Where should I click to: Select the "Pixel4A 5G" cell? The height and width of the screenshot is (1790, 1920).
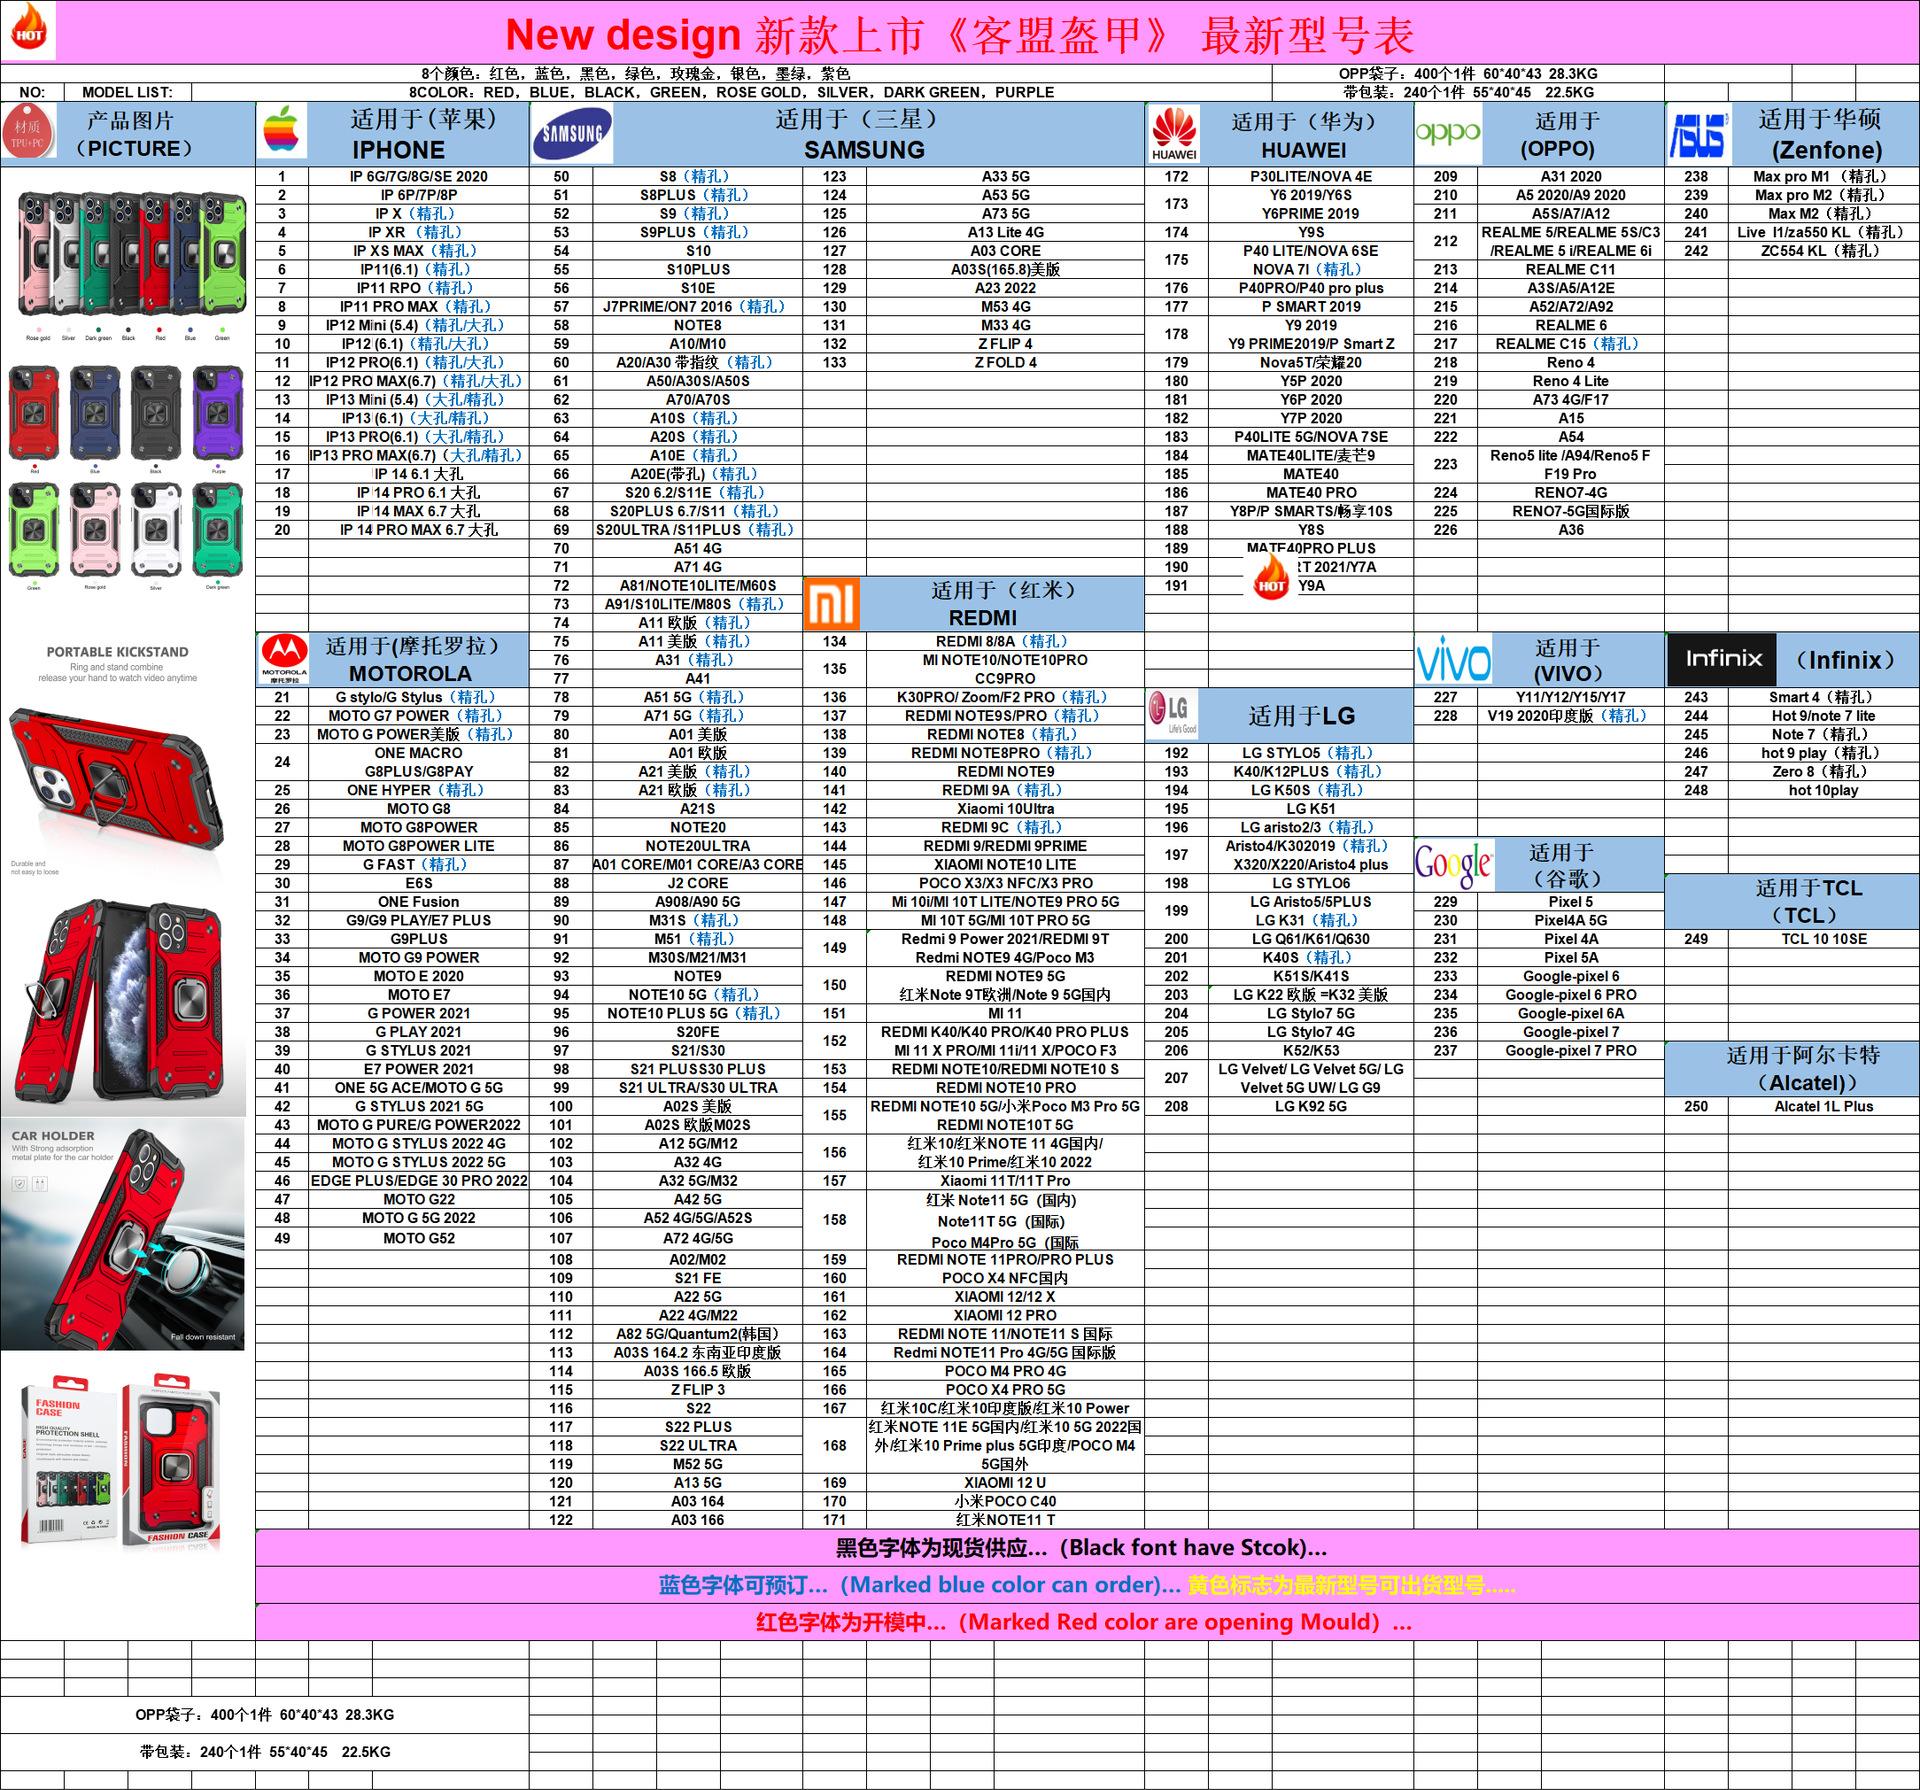coord(1570,921)
